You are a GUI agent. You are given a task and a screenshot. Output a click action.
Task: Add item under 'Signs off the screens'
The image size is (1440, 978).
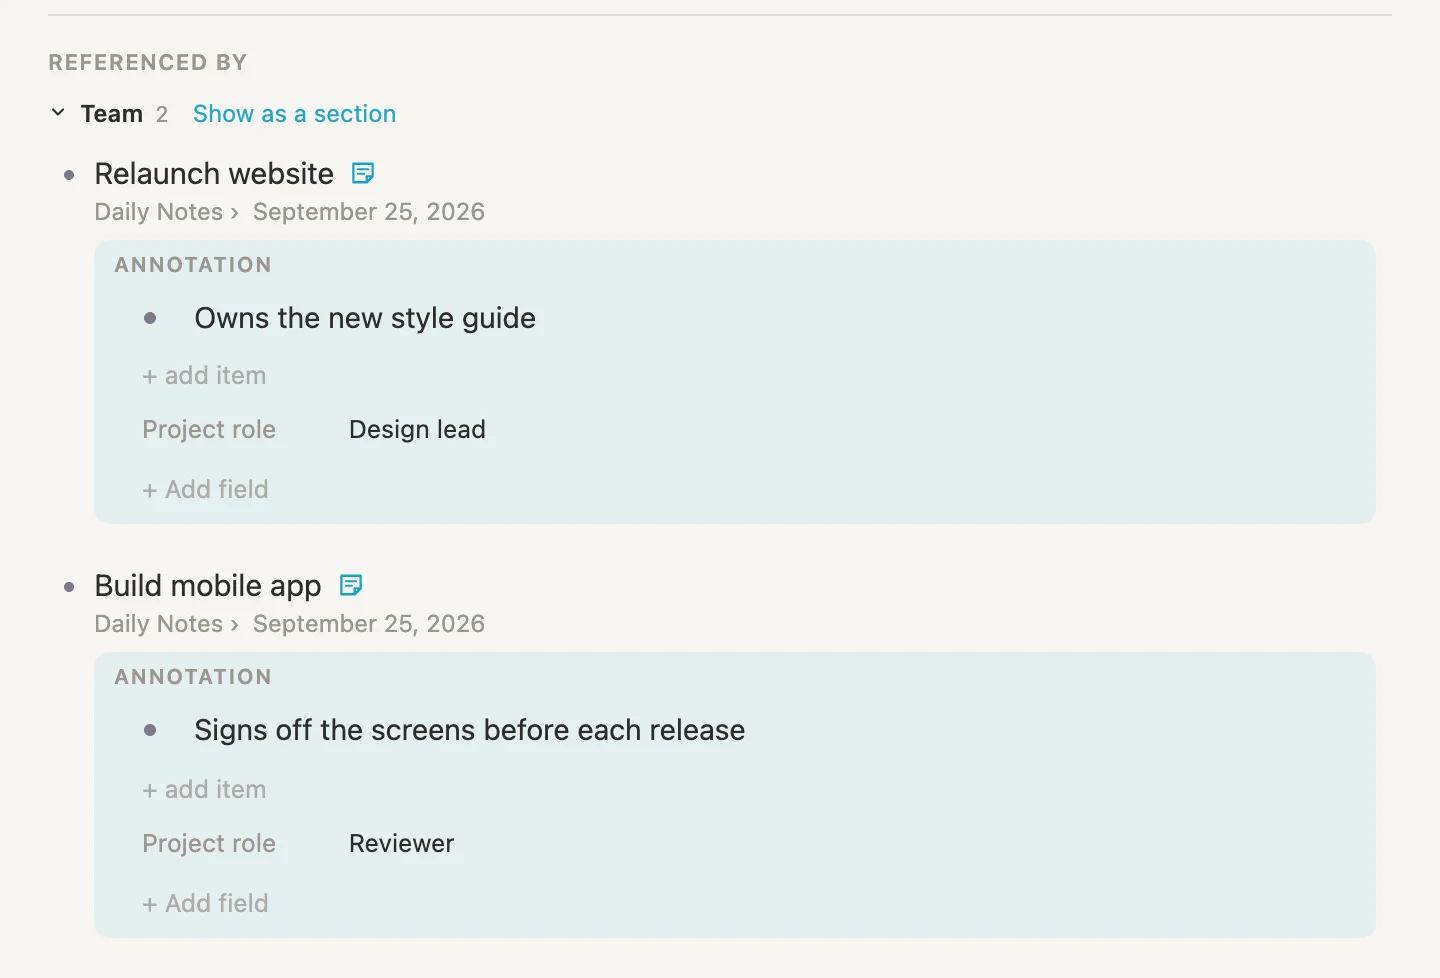click(204, 790)
